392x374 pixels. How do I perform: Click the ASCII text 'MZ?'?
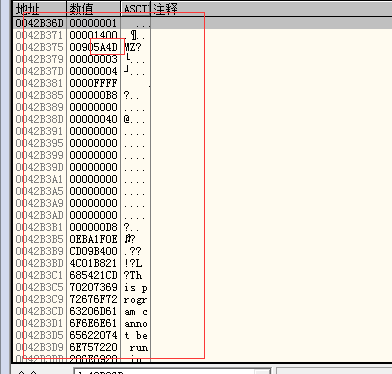pyautogui.click(x=133, y=47)
